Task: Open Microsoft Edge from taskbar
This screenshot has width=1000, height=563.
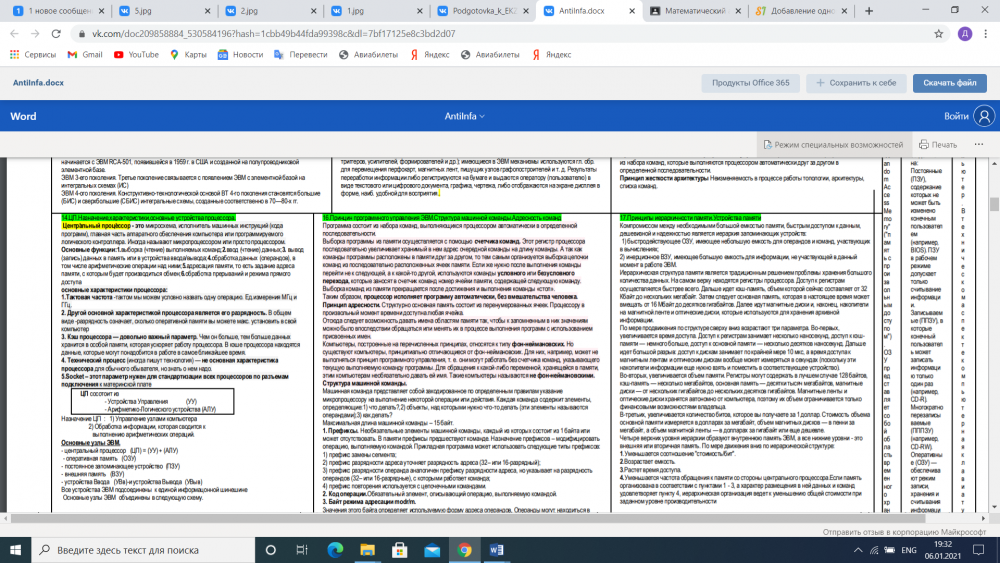Action: point(335,550)
